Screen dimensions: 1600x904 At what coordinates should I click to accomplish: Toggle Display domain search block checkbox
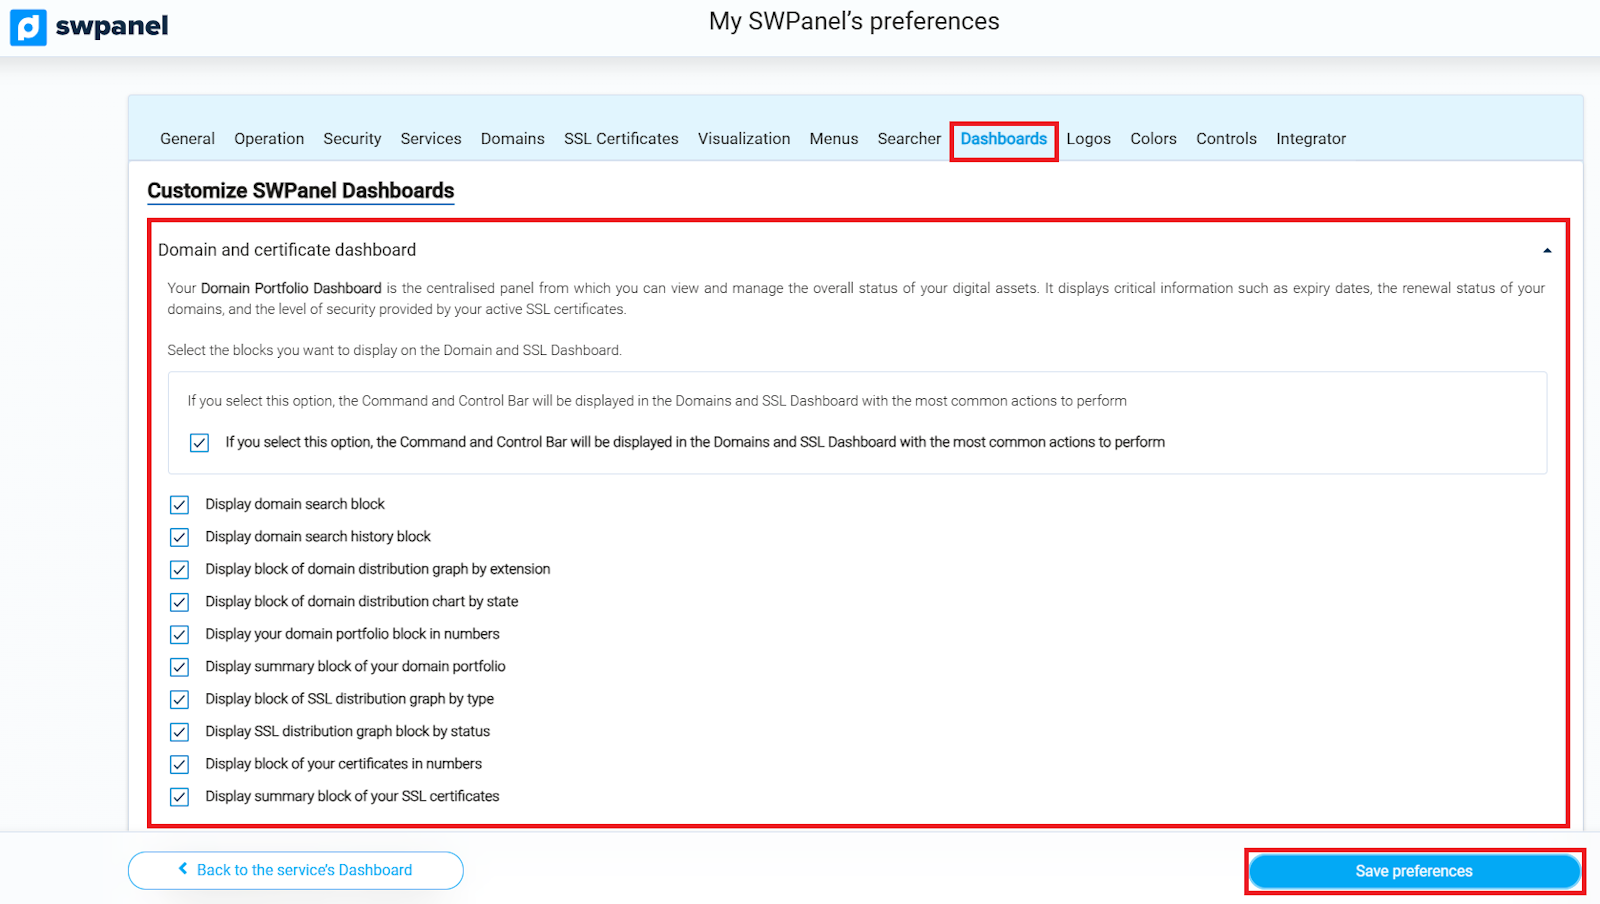[180, 505]
